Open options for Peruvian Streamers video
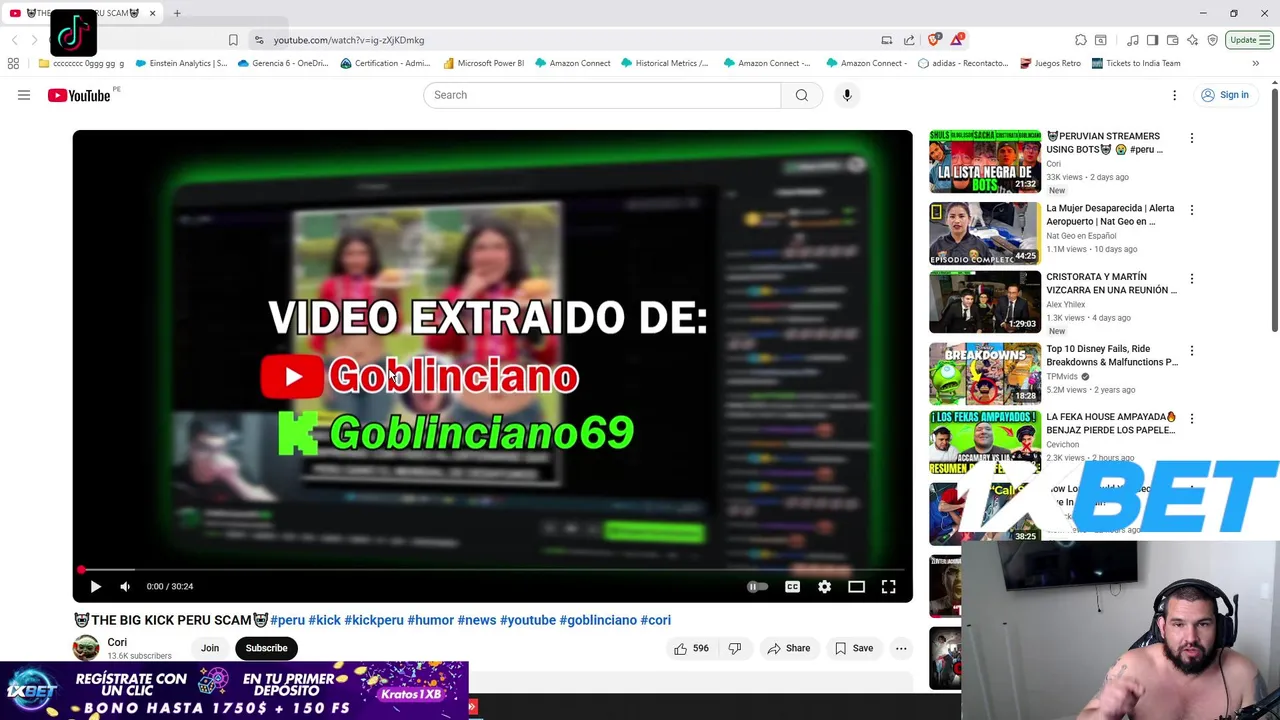The image size is (1280, 720). pyautogui.click(x=1191, y=138)
